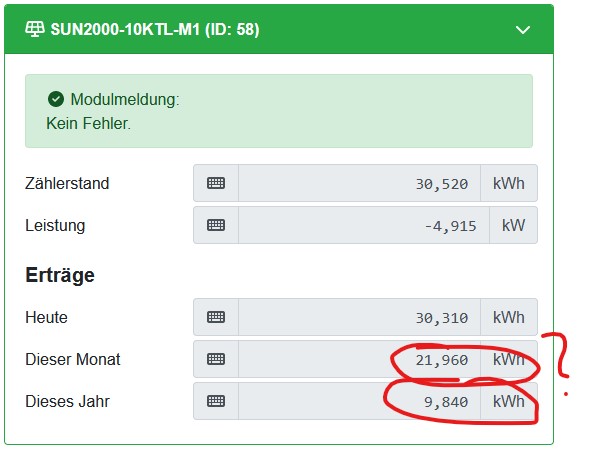
Task: Click keyboard icon in Dieses Jahr row
Action: [216, 401]
